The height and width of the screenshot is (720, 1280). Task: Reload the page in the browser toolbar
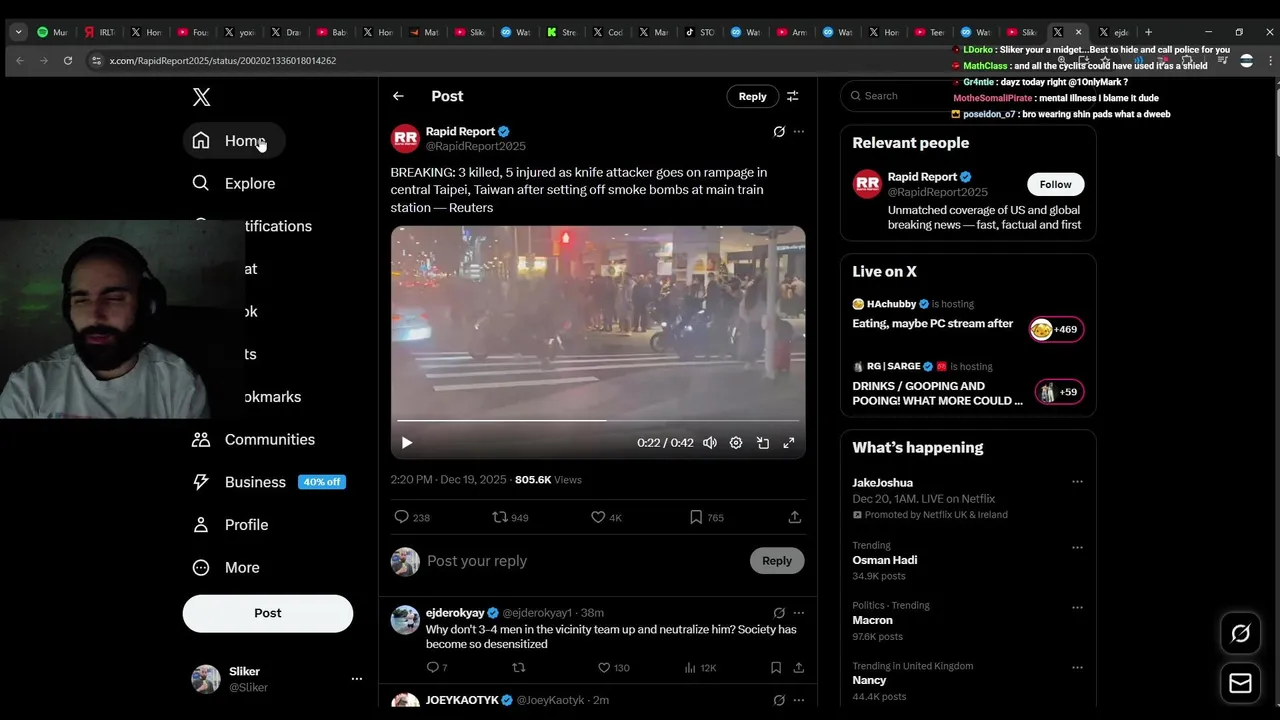(x=67, y=61)
